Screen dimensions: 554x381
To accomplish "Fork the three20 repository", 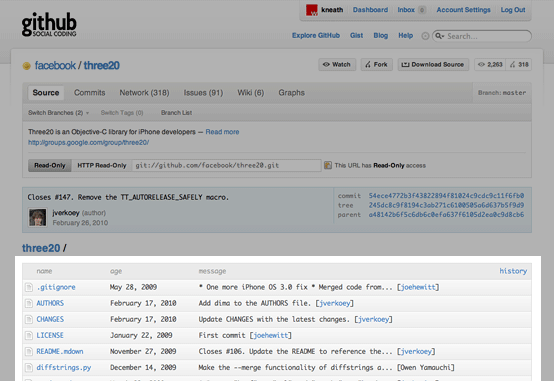I will (377, 64).
